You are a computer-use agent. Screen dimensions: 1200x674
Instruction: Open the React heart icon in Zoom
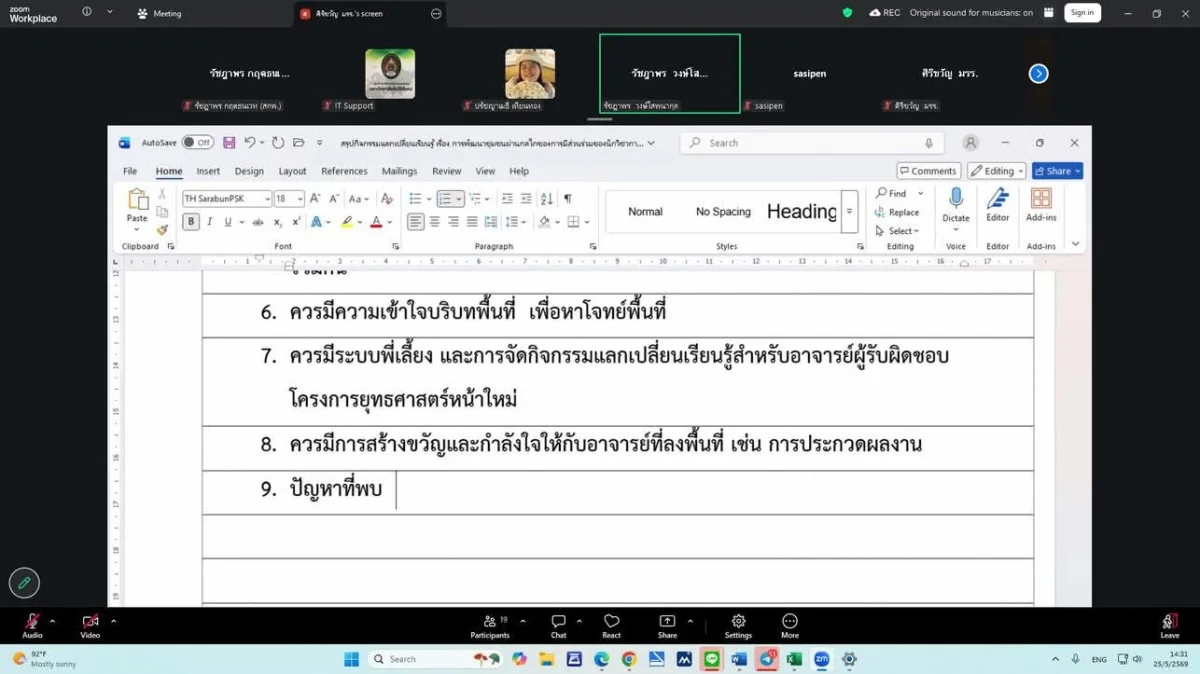pos(611,626)
